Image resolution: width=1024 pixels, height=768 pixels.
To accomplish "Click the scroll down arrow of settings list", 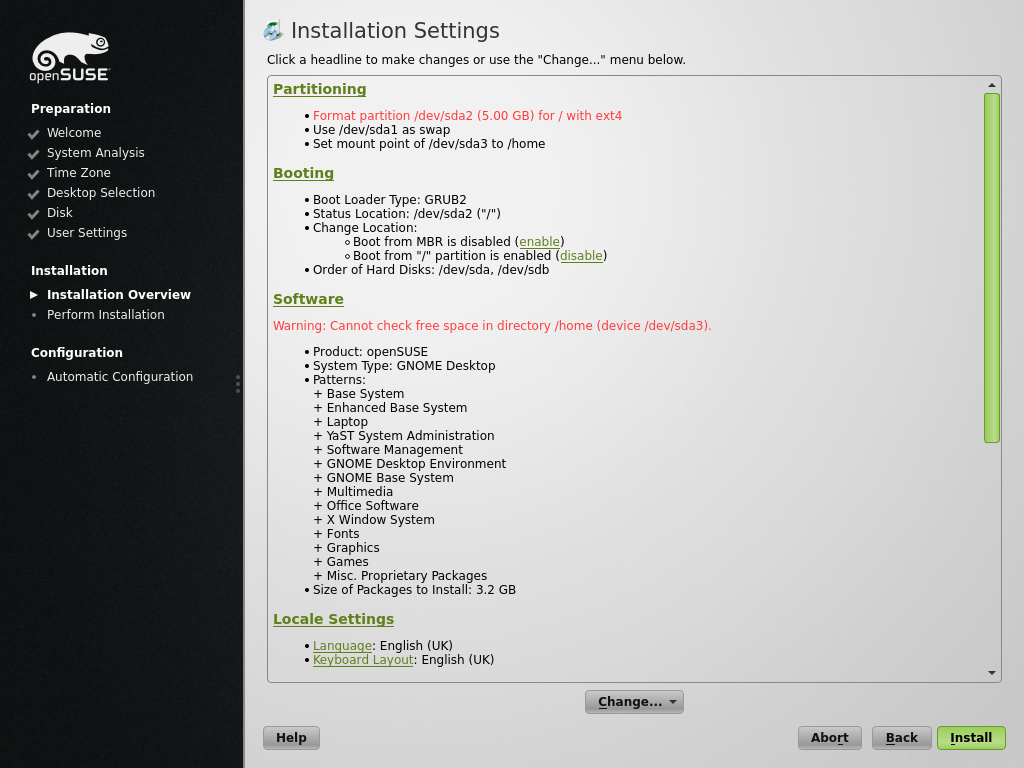I will coord(991,673).
